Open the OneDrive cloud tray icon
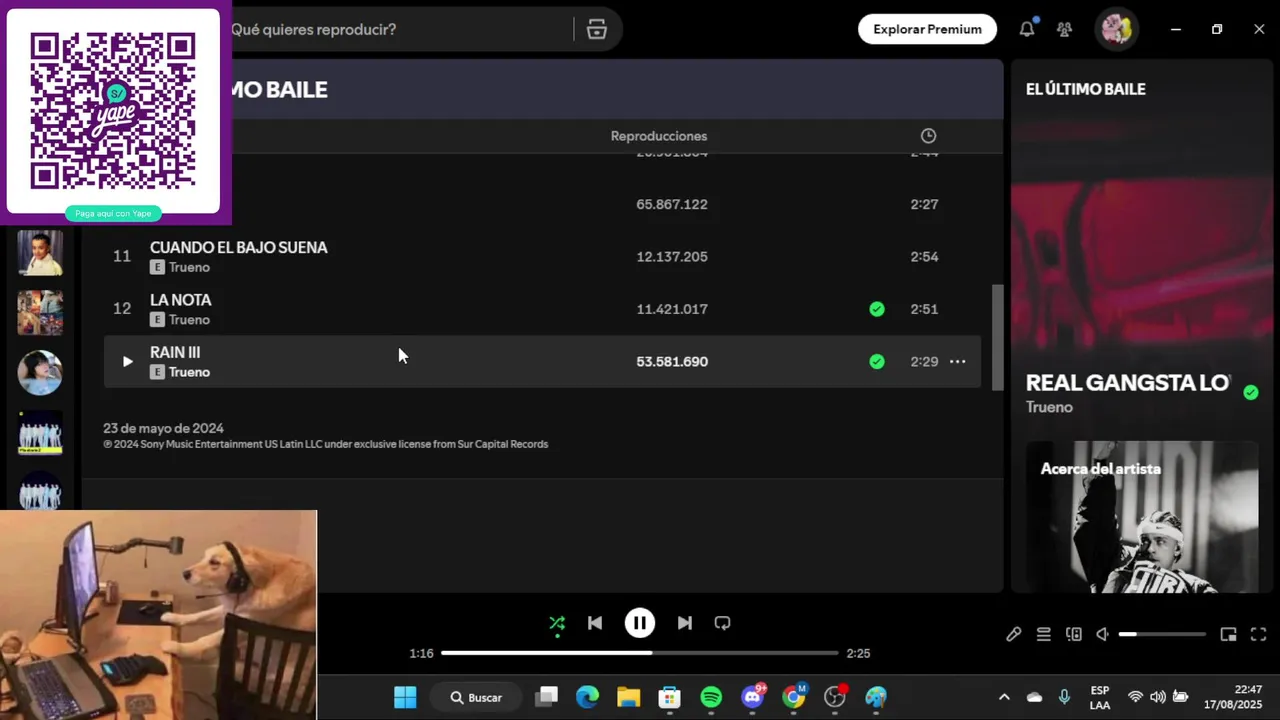 tap(1034, 697)
